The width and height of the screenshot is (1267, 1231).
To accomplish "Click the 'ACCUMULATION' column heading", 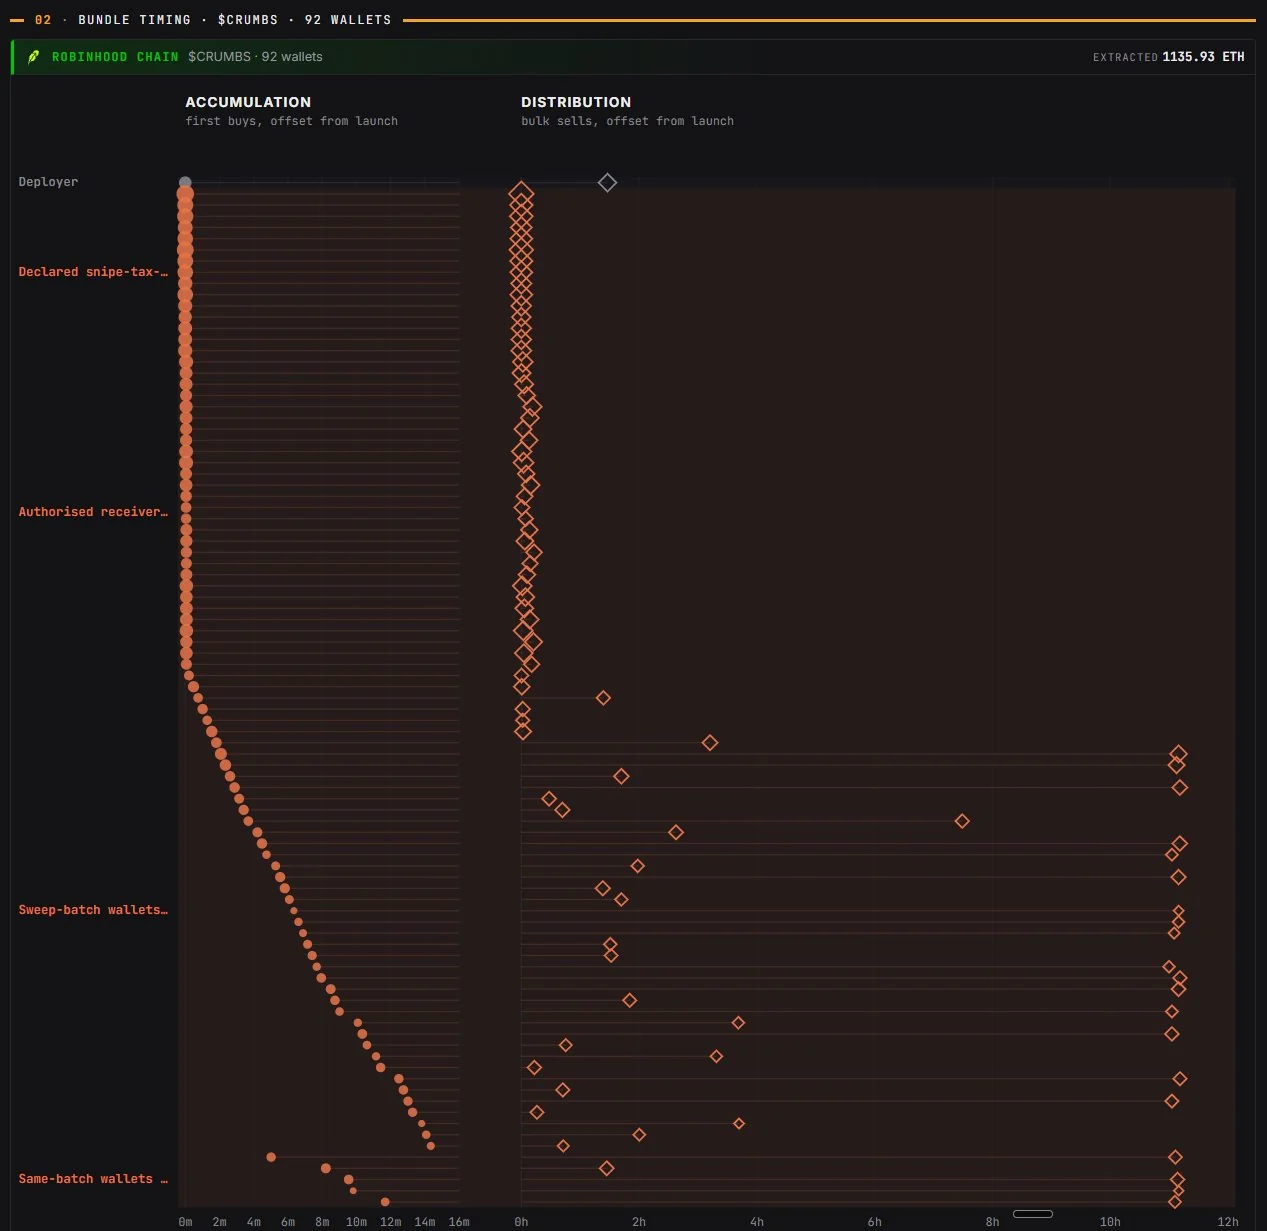I will pyautogui.click(x=248, y=102).
